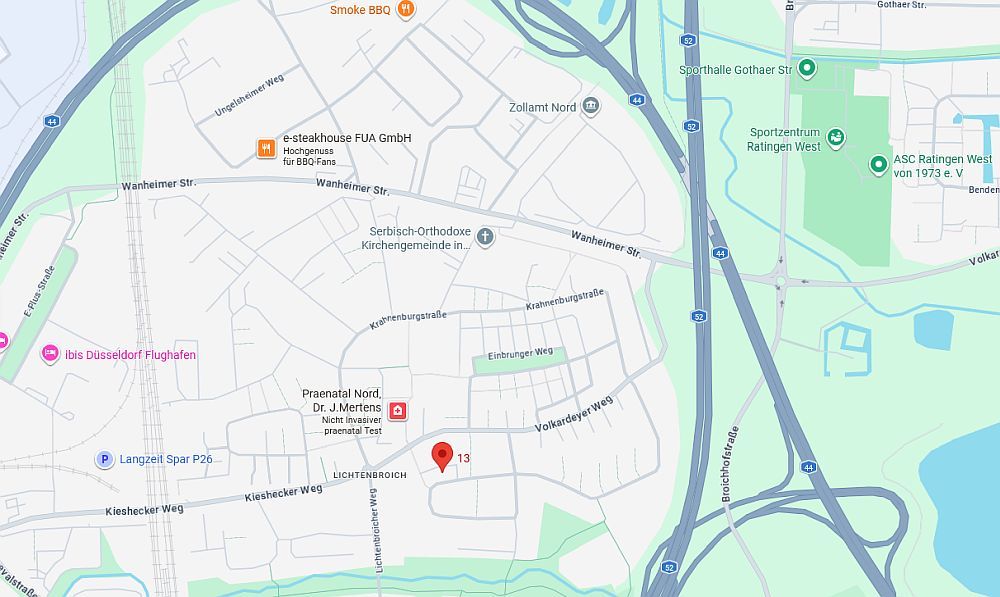The height and width of the screenshot is (597, 1000).
Task: Click the Zollamt Nord government building icon
Action: [x=591, y=106]
